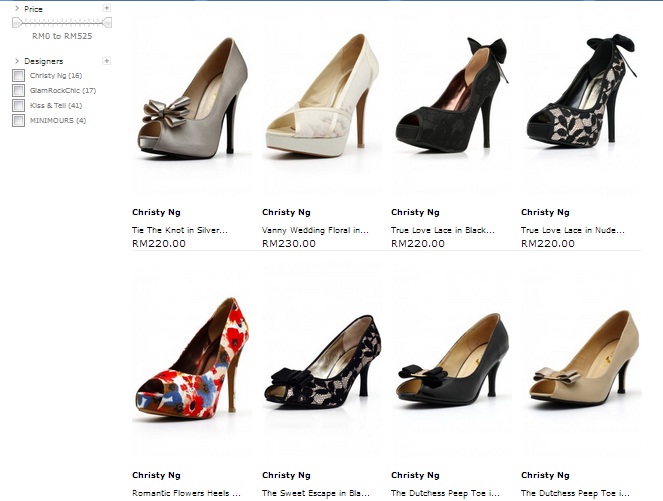Tick the Christy Ng (16) checkbox
This screenshot has width=663, height=501.
19,76
